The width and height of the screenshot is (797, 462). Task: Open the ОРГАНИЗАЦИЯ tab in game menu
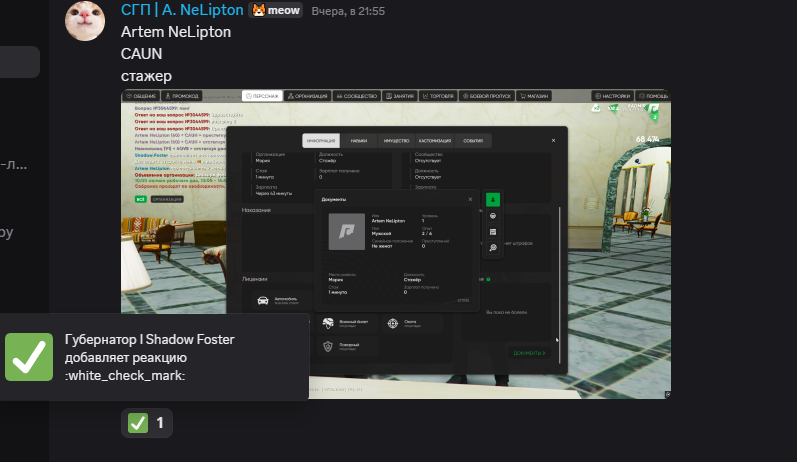[x=309, y=96]
